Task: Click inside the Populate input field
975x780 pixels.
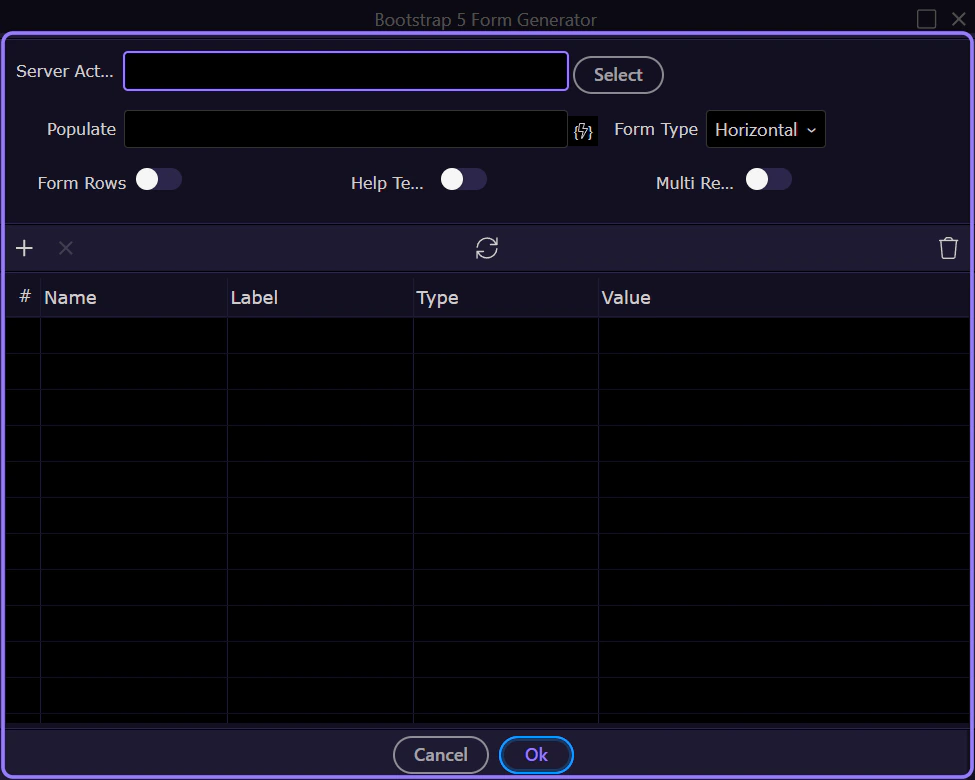Action: click(x=346, y=129)
